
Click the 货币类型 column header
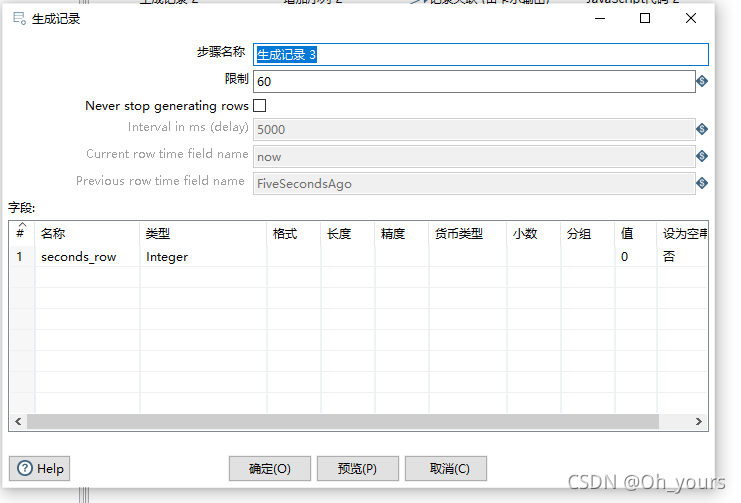tap(467, 233)
